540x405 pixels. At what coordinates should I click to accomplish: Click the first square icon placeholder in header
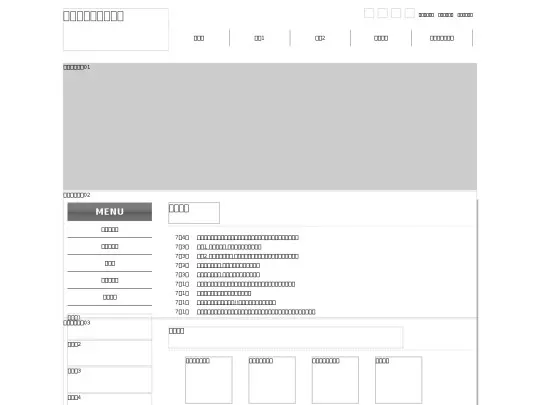click(369, 13)
